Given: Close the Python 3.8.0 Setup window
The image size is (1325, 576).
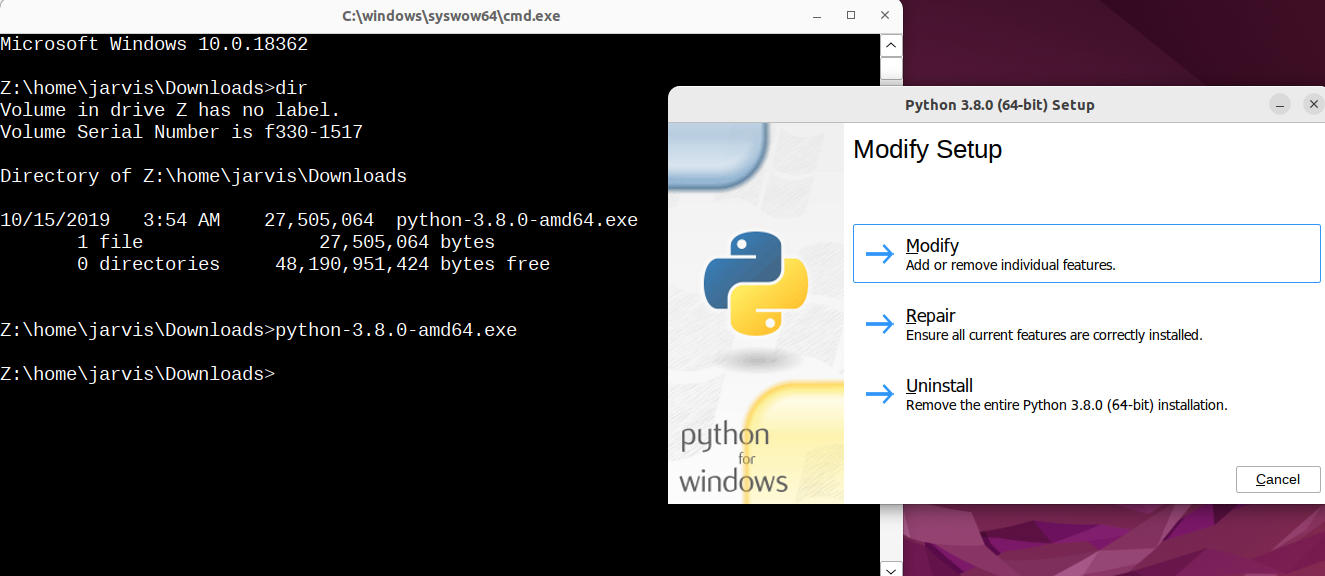Looking at the screenshot, I should (1313, 105).
